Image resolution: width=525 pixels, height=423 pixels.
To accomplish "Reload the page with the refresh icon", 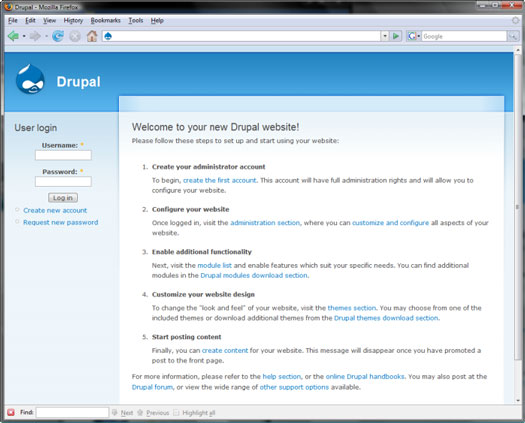I will [58, 36].
